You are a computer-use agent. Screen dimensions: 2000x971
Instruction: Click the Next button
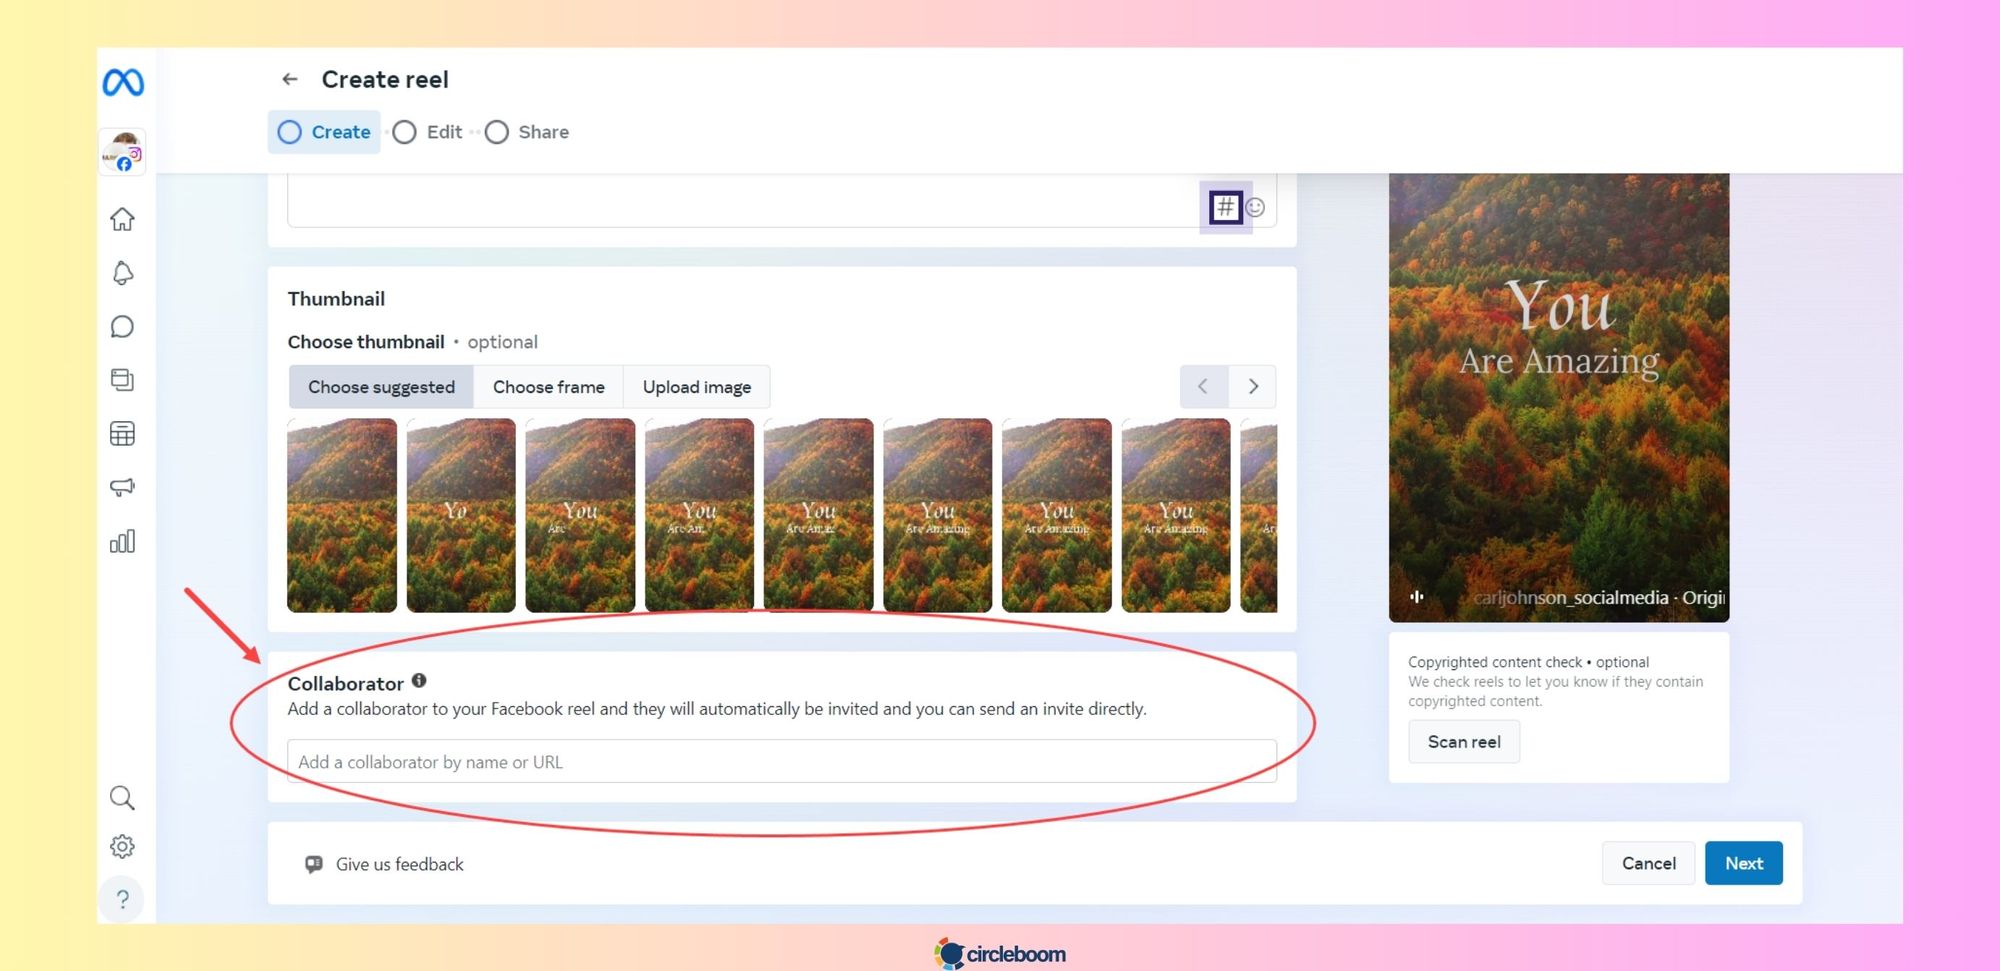click(x=1744, y=863)
